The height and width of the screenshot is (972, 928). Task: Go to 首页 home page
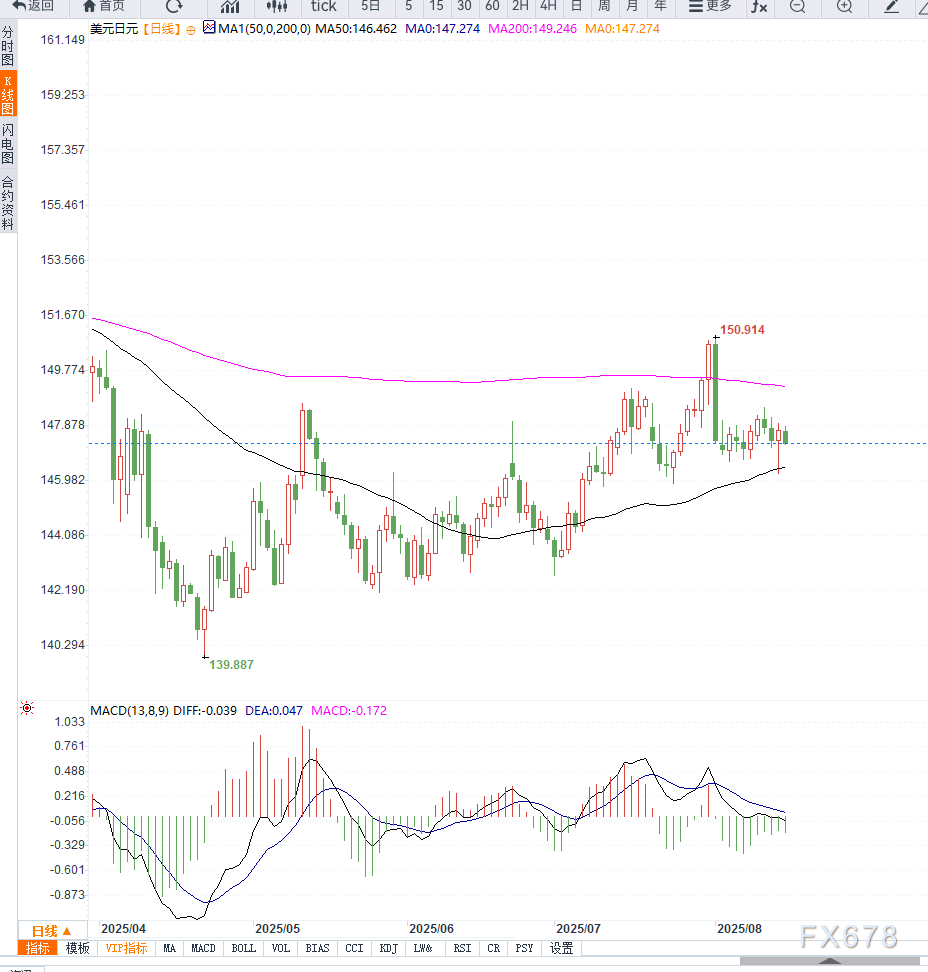coord(104,6)
